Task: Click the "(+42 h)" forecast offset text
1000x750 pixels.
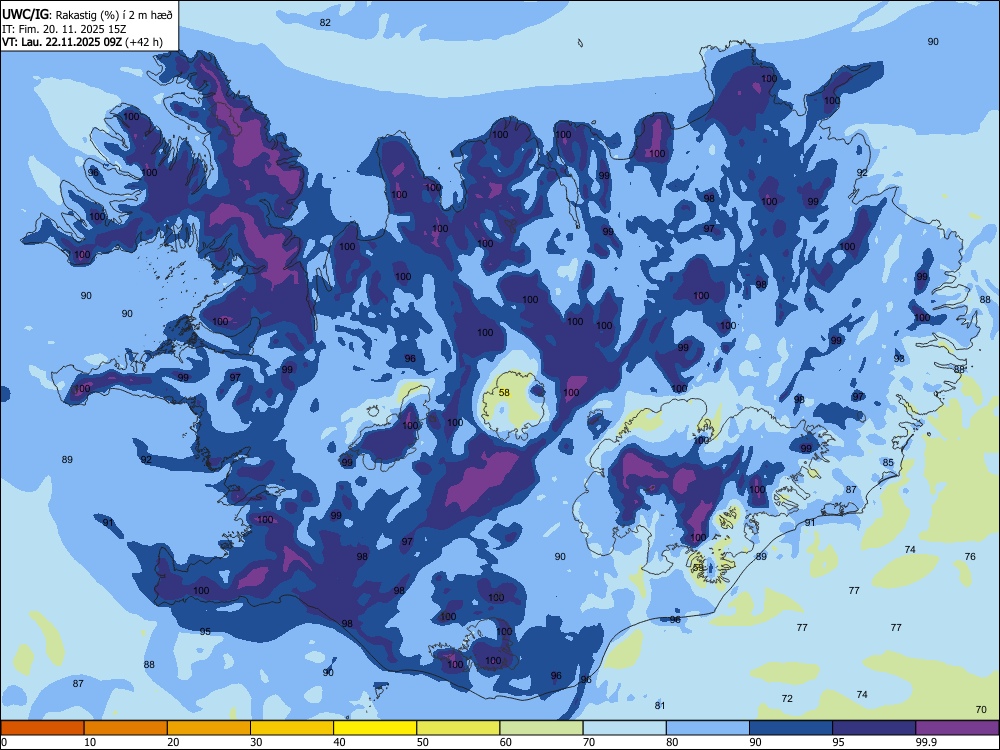Action: click(144, 43)
